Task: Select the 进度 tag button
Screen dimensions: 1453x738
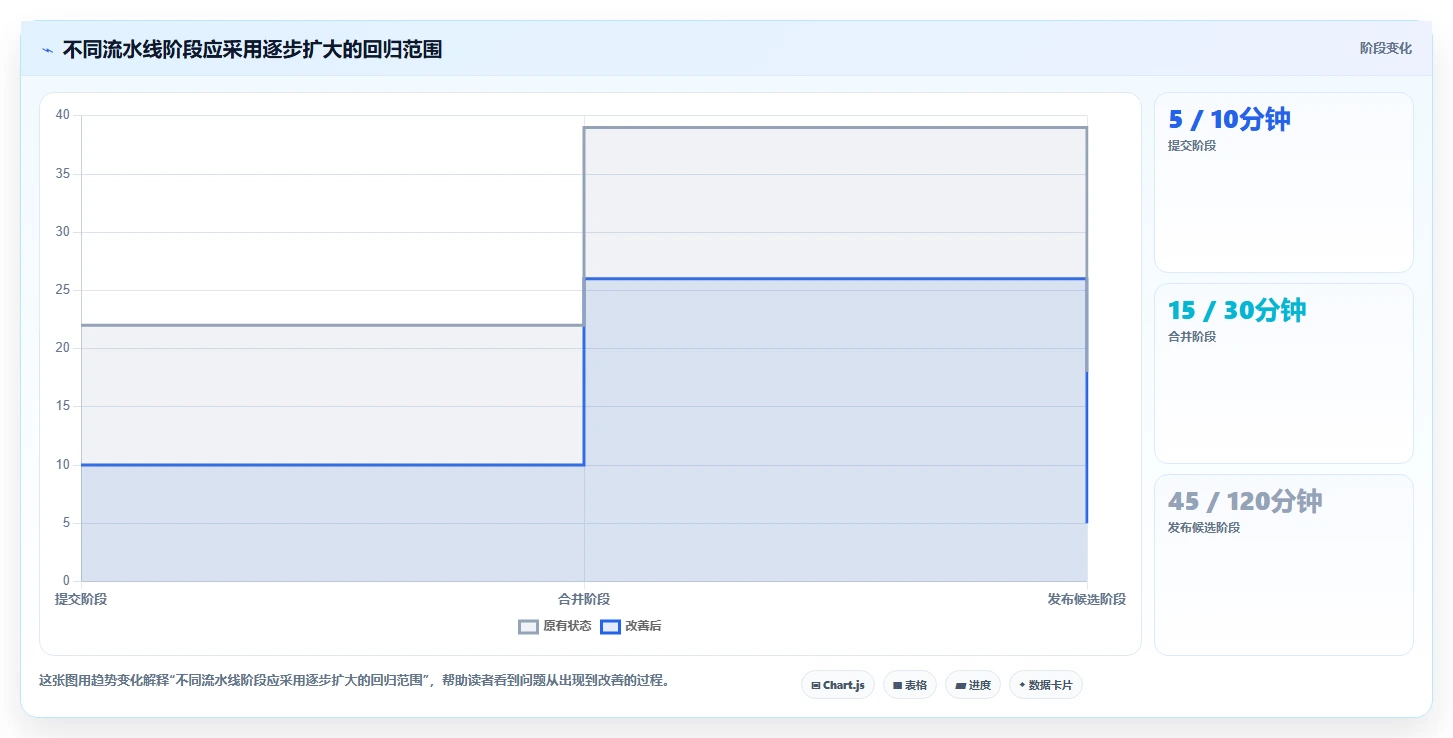Action: click(x=973, y=685)
